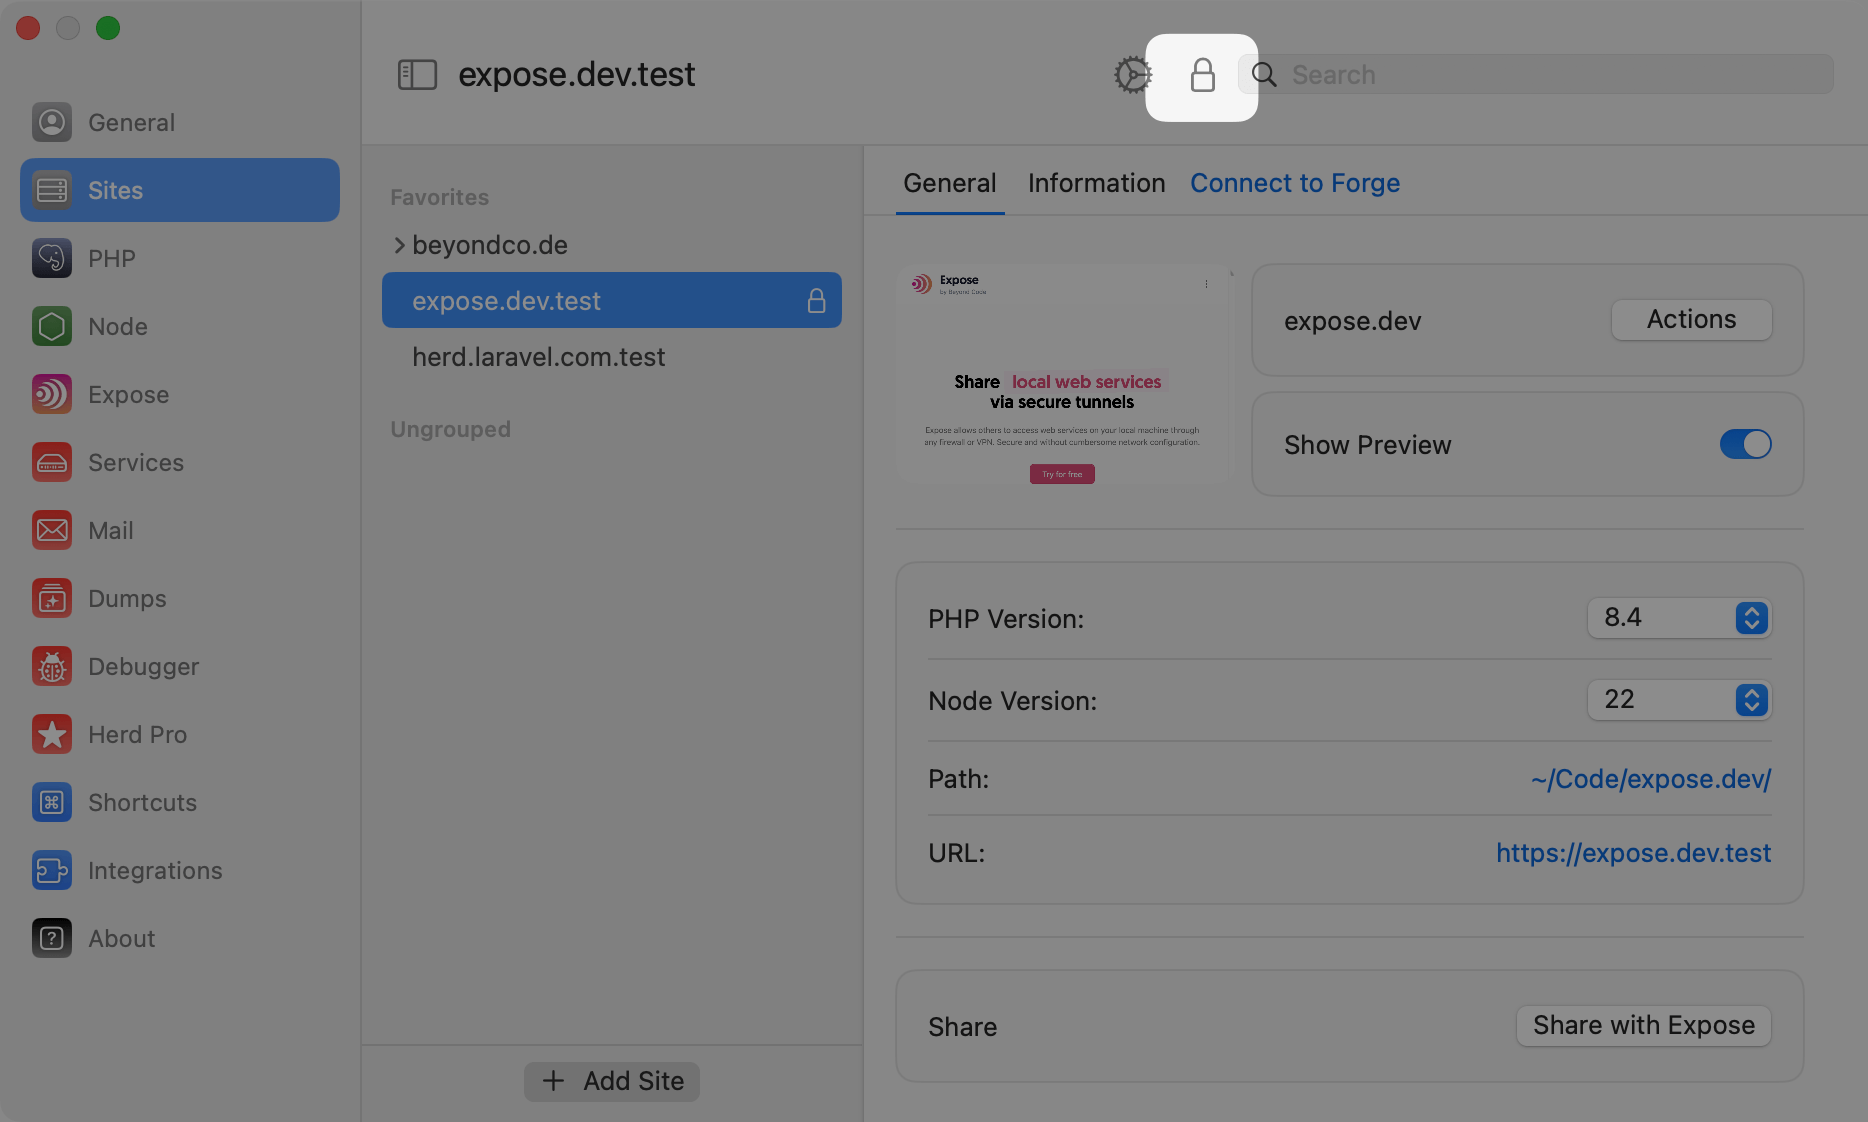Open the Node Version 22 dropdown

(x=1679, y=700)
